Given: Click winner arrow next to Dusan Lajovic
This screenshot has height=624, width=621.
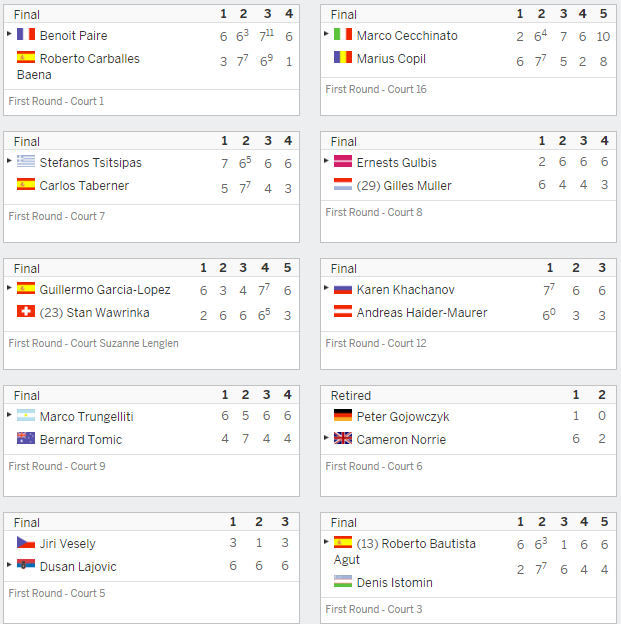Looking at the screenshot, I should 9,564.
